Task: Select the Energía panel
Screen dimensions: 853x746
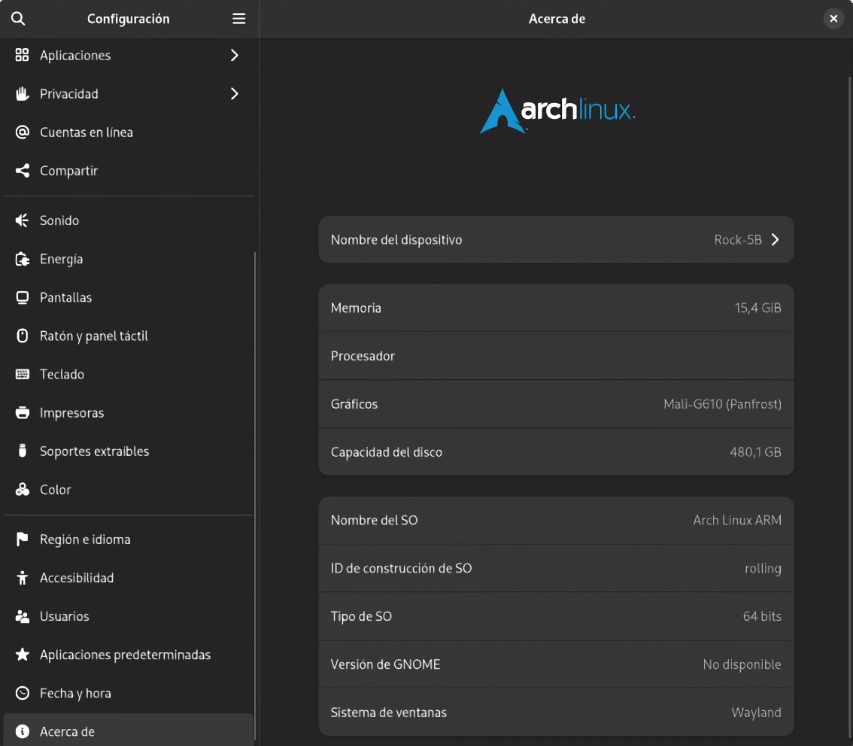Action: tap(128, 259)
